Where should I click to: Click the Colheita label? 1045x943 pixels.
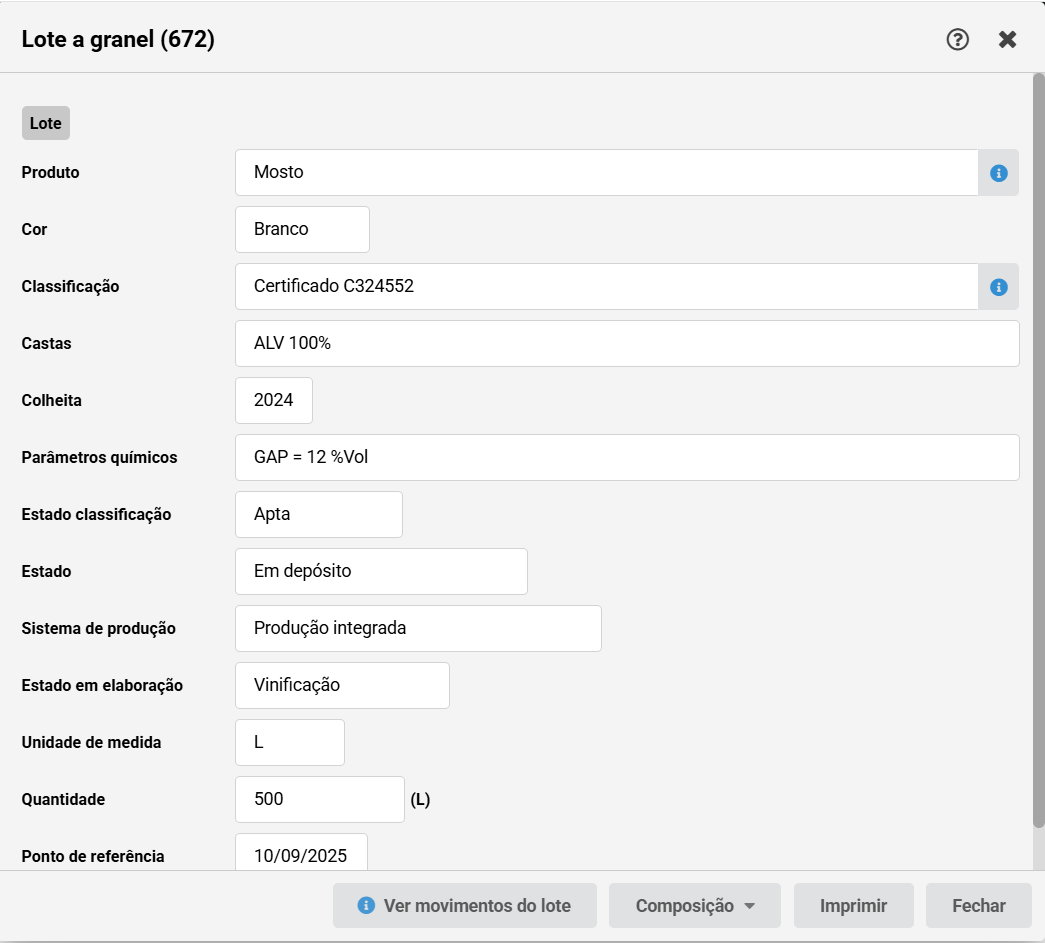[x=51, y=401]
